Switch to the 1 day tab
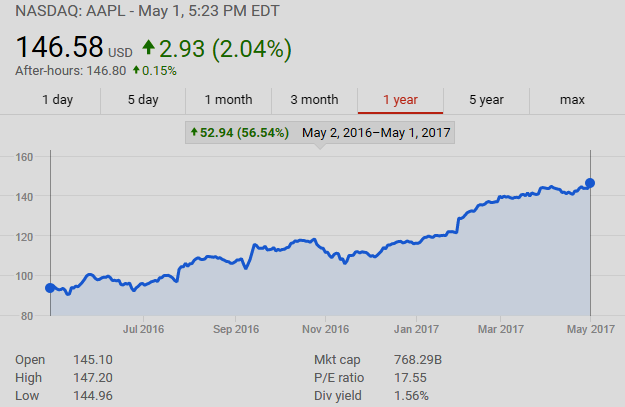 tap(58, 100)
